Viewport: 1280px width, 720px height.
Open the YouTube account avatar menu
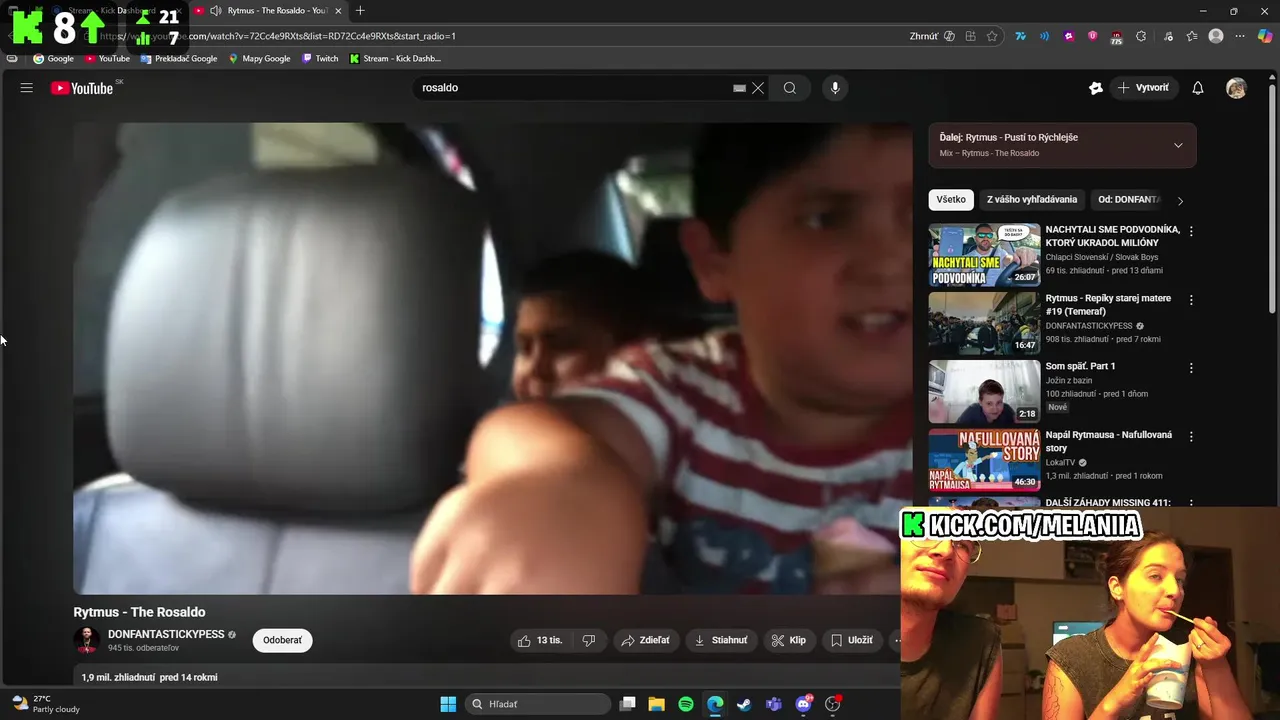tap(1236, 88)
